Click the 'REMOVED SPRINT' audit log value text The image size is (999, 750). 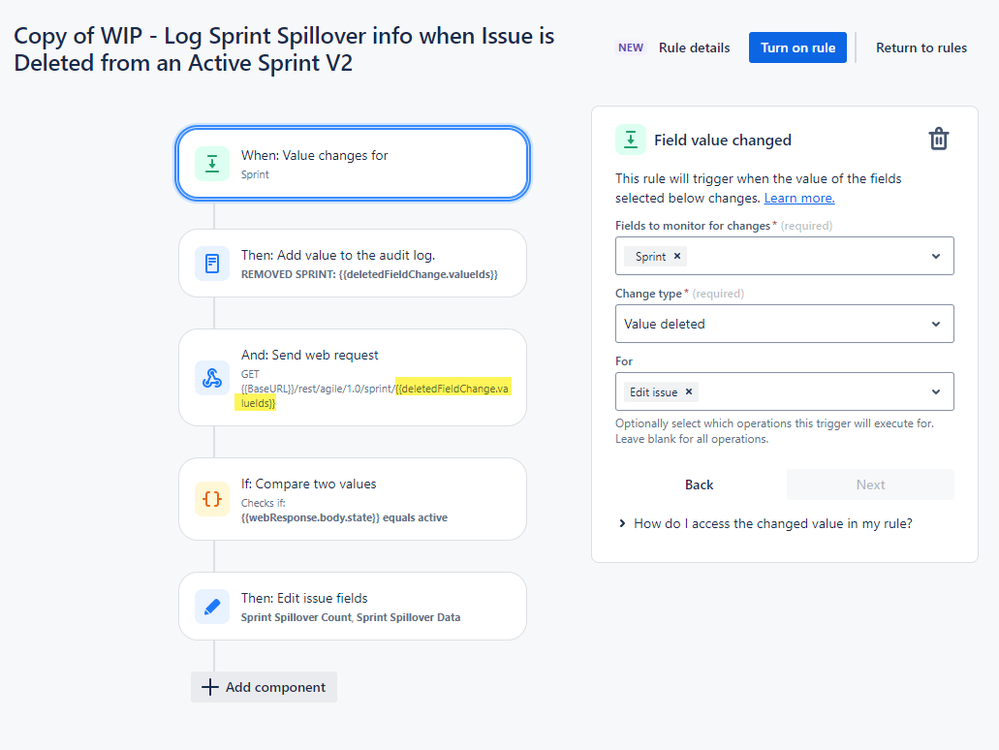(x=369, y=274)
